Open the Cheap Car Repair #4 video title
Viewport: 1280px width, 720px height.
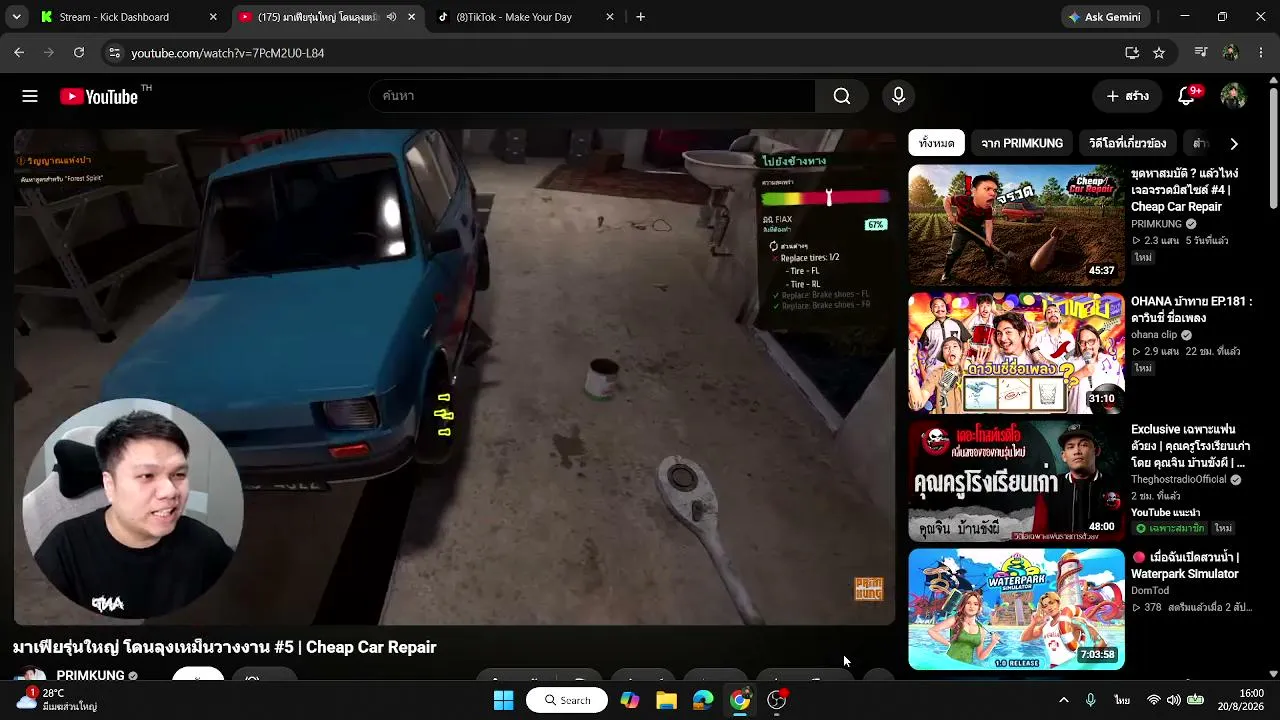[x=1185, y=190]
